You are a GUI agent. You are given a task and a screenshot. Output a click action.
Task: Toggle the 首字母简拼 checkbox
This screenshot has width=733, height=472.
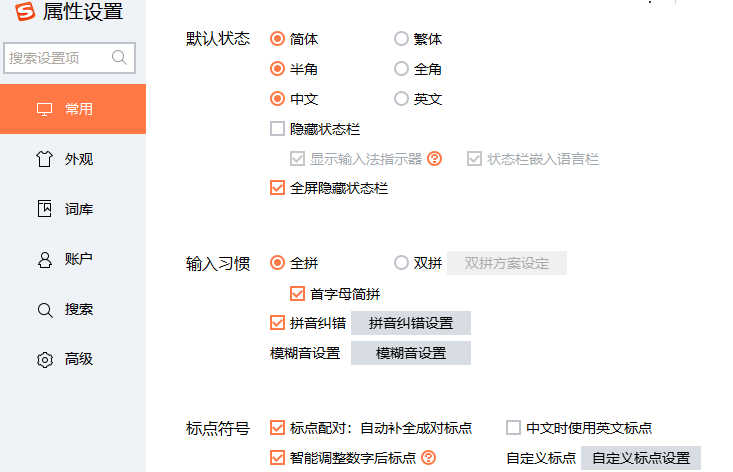pos(297,294)
